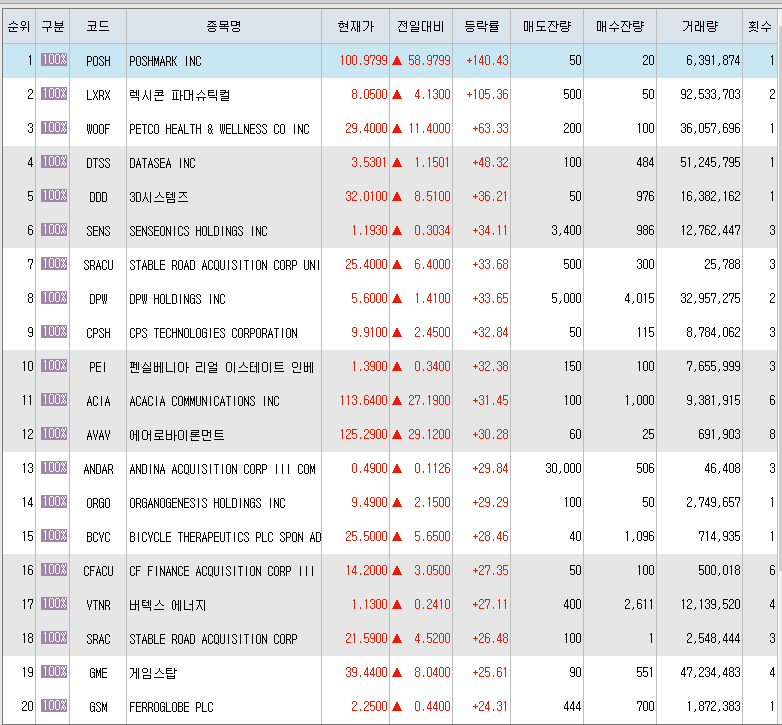Select the 렉시콘 파마슈틱컬 stock name
The height and width of the screenshot is (725, 782).
(x=180, y=95)
